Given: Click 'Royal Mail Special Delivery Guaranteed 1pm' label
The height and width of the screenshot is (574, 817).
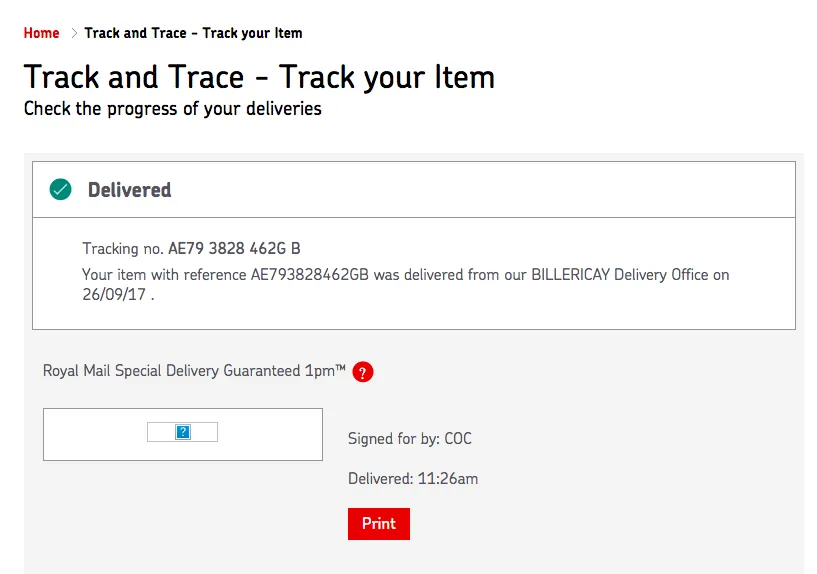Looking at the screenshot, I should [194, 371].
